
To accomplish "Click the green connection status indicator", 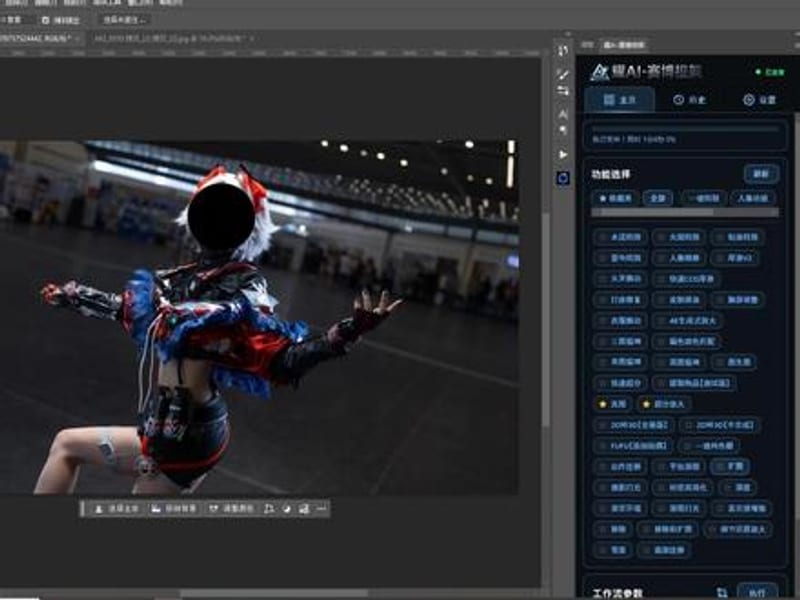I will pyautogui.click(x=769, y=72).
